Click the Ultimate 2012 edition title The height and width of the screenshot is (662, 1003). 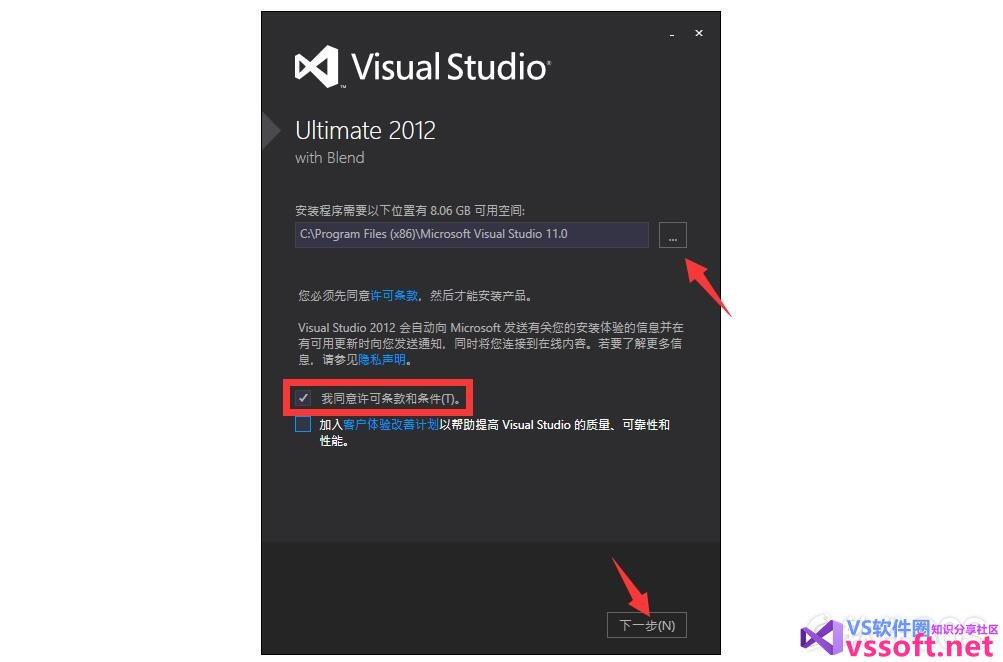point(365,130)
